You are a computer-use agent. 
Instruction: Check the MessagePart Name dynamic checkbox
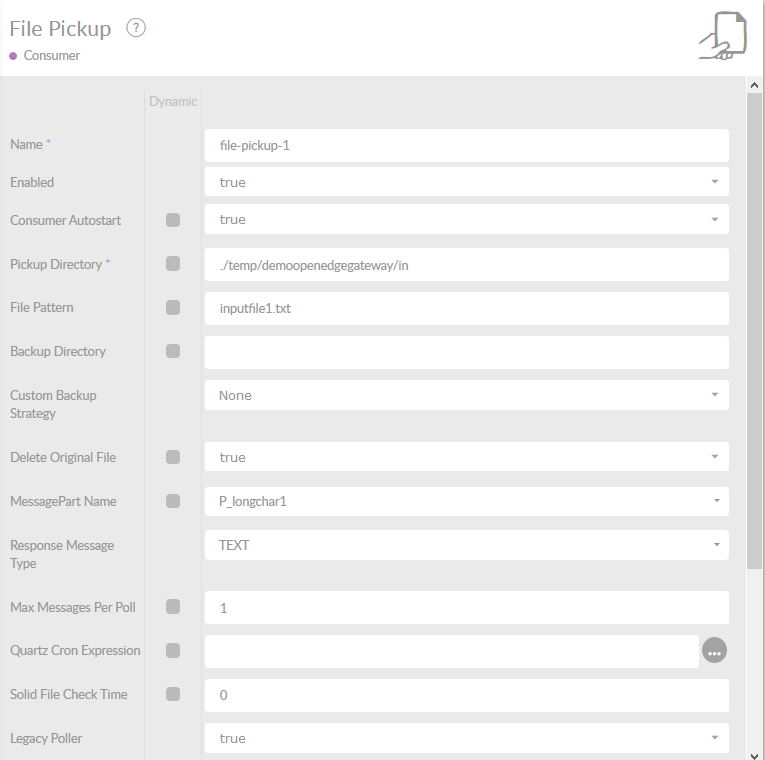point(173,501)
